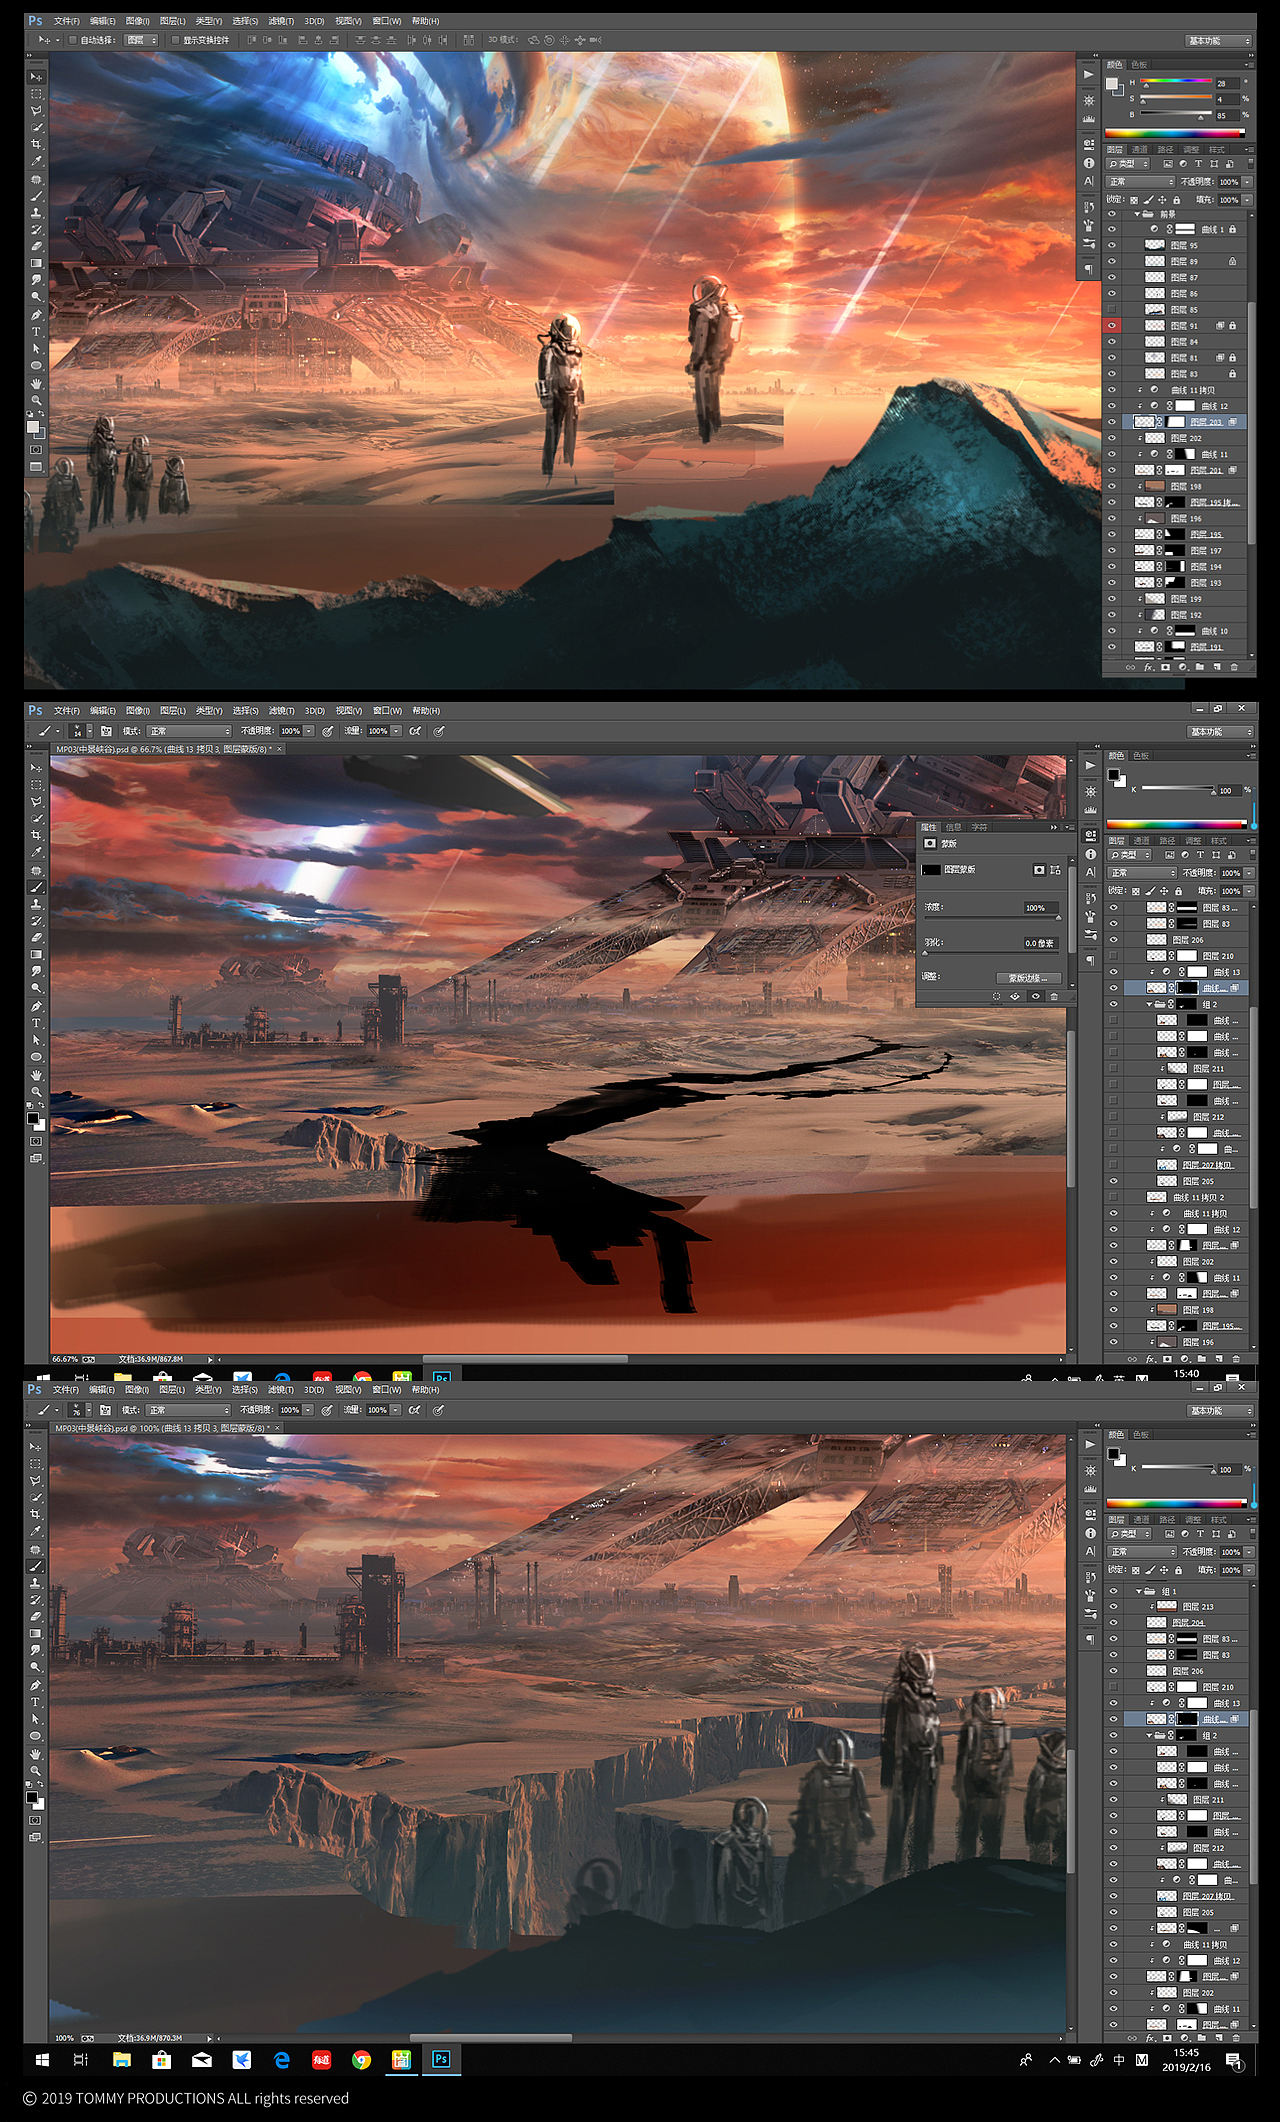Hide 图层 95 in top window Layers panel
The width and height of the screenshot is (1280, 2122).
pos(1111,245)
